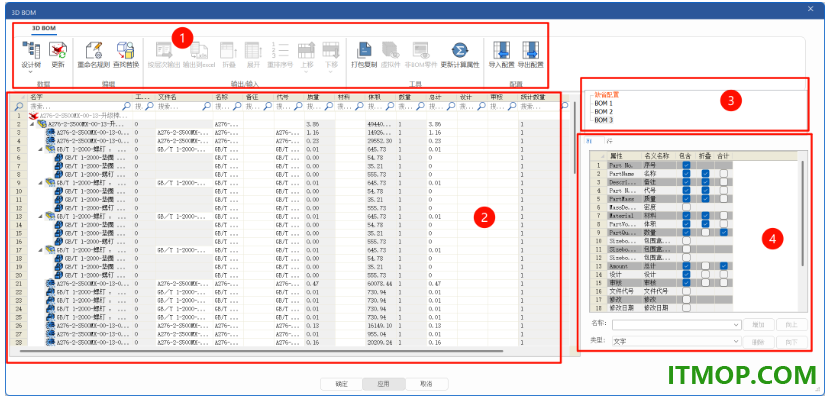The width and height of the screenshot is (826, 398).
Task: Select BOM 2 configuration
Action: pos(604,112)
